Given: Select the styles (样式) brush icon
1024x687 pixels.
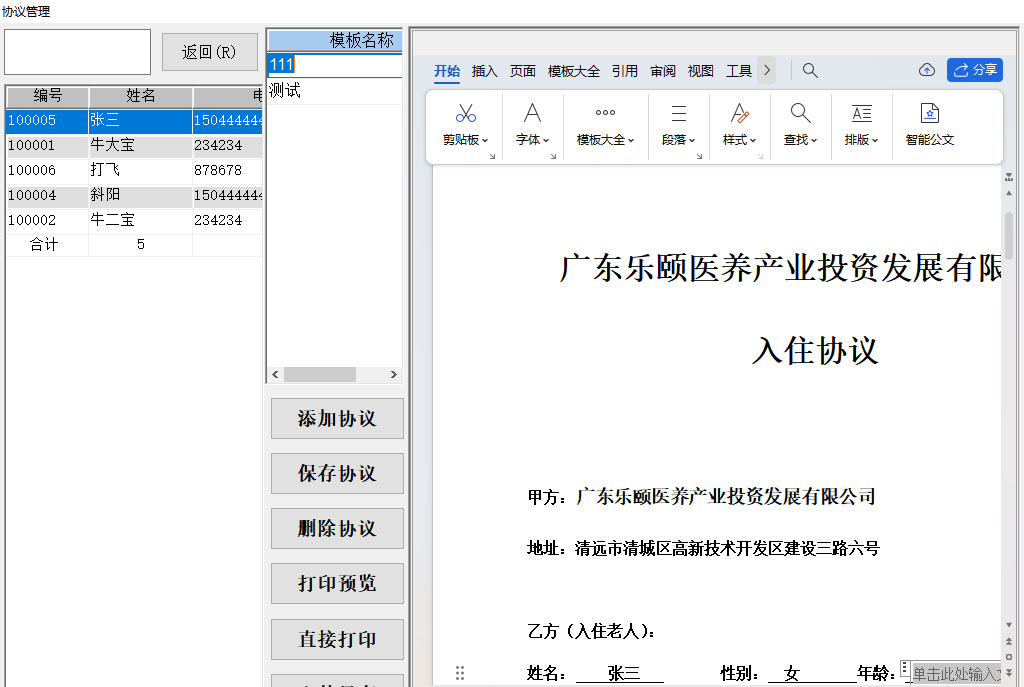Looking at the screenshot, I should [740, 114].
